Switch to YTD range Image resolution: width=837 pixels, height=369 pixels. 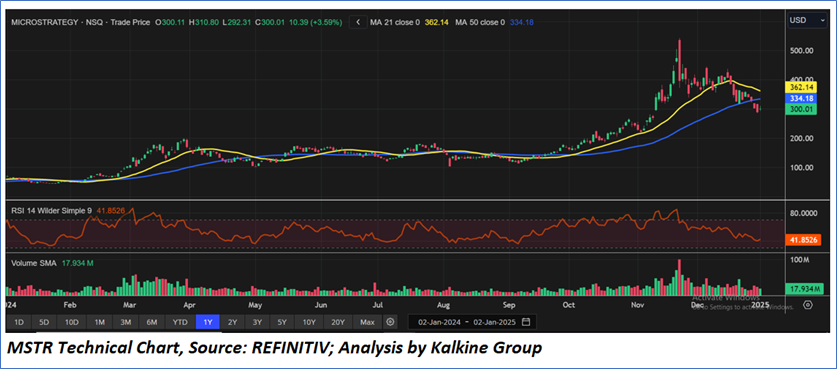(180, 322)
